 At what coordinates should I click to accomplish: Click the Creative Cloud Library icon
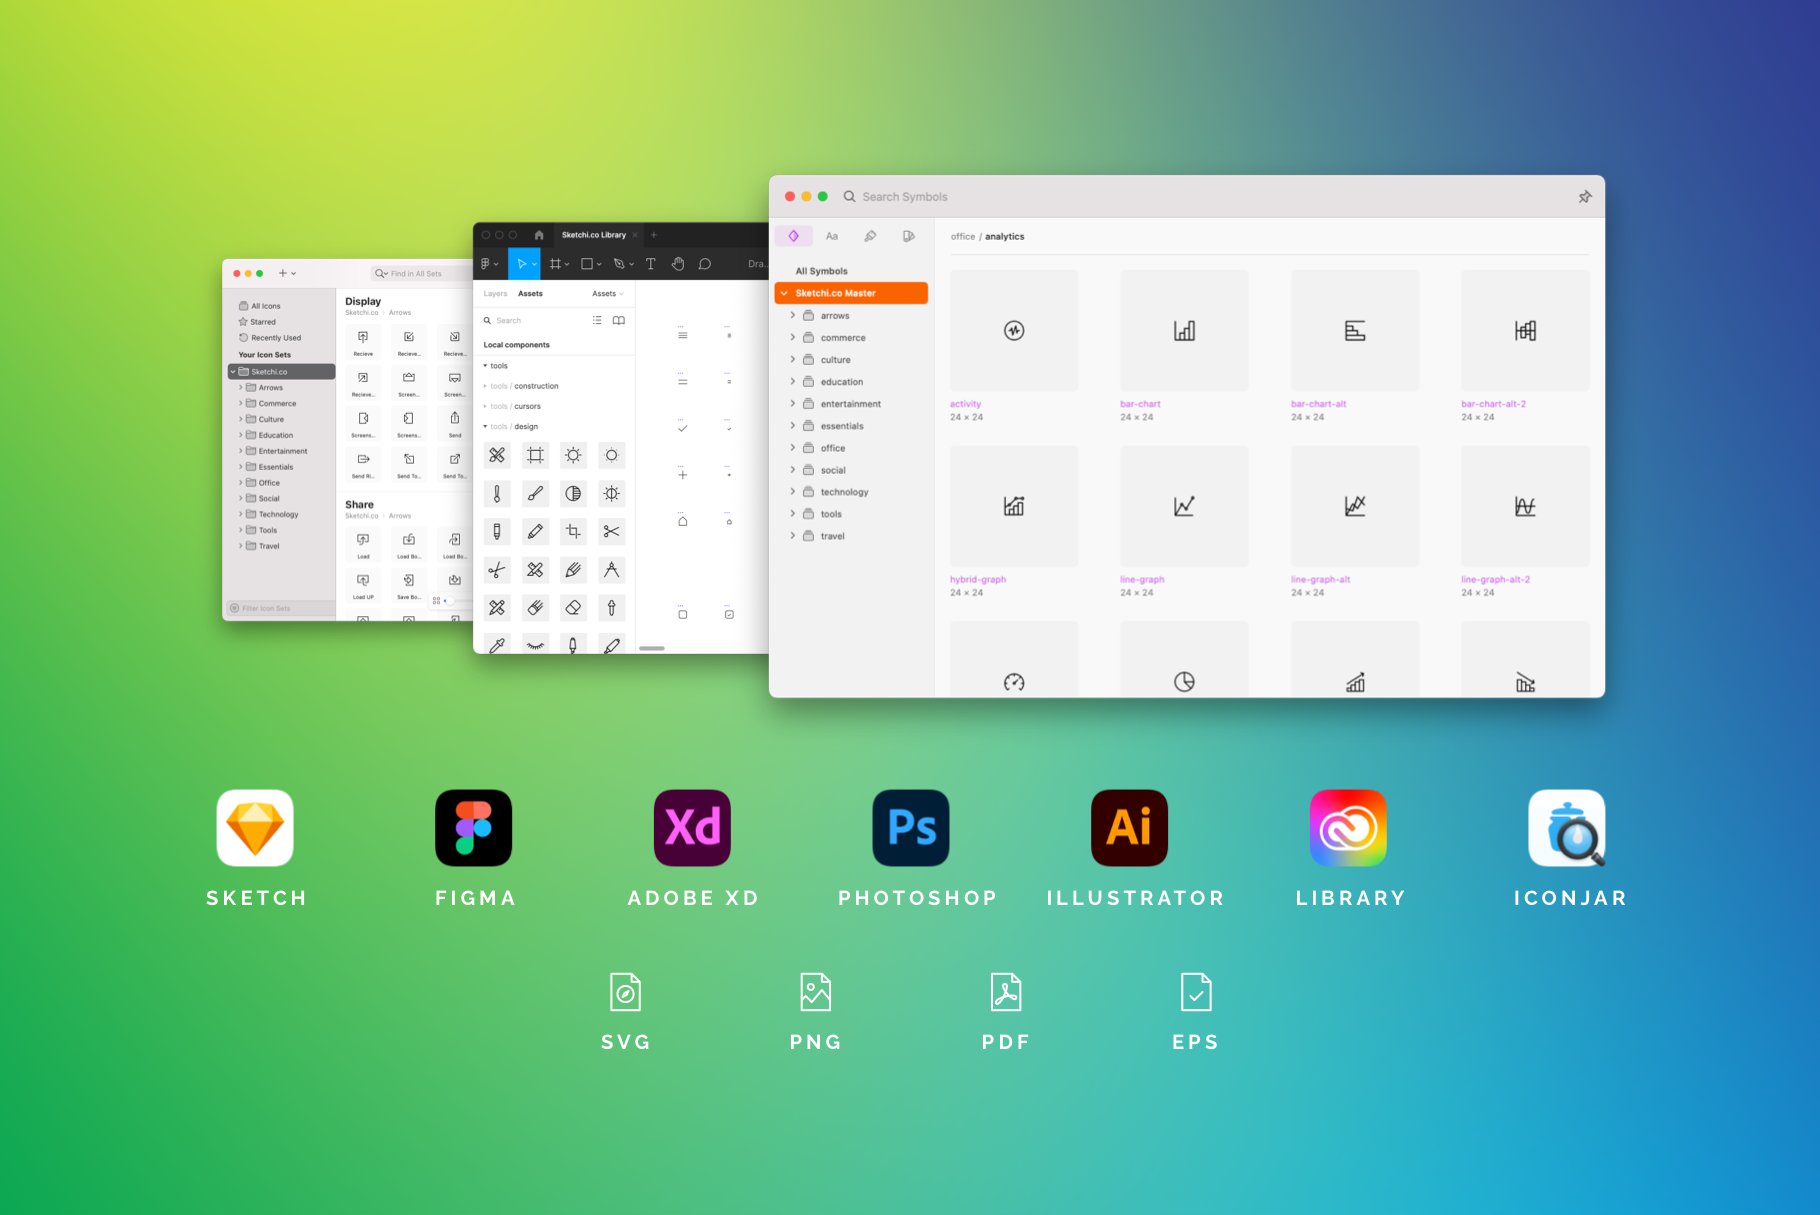point(1348,828)
